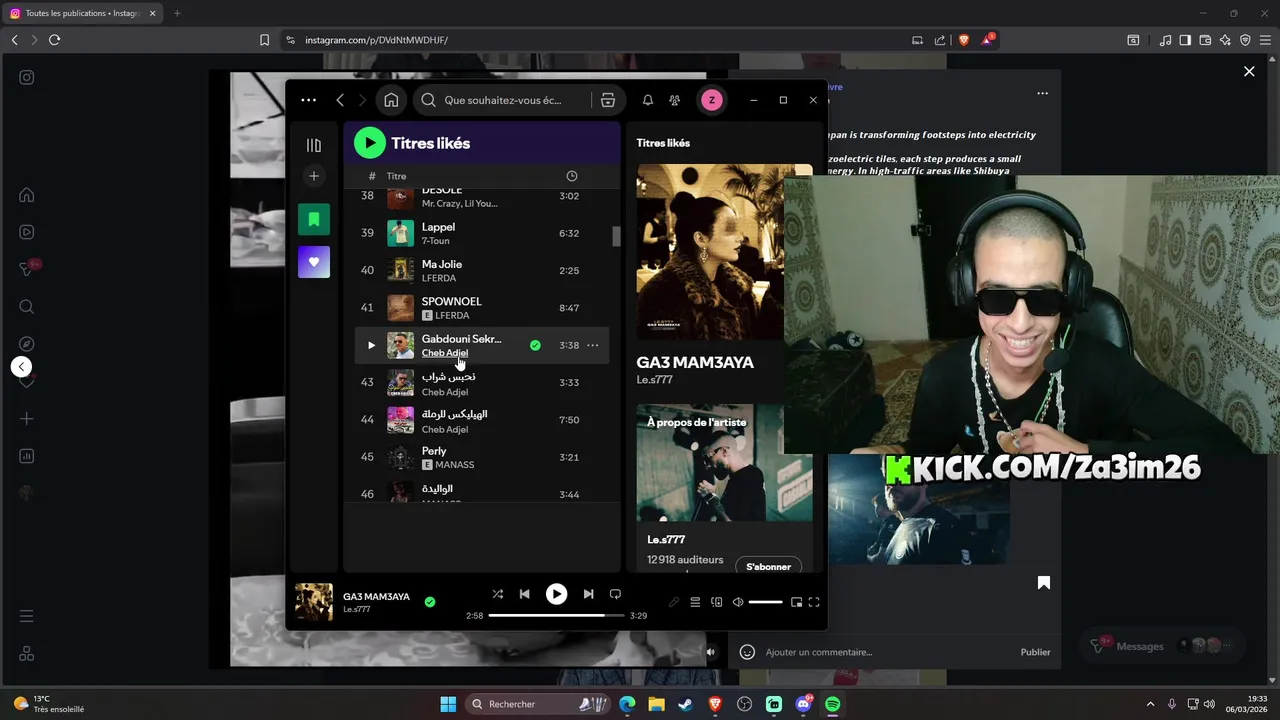Toggle liked checkmark for GA3 MAM3AYA in player bar

[430, 602]
